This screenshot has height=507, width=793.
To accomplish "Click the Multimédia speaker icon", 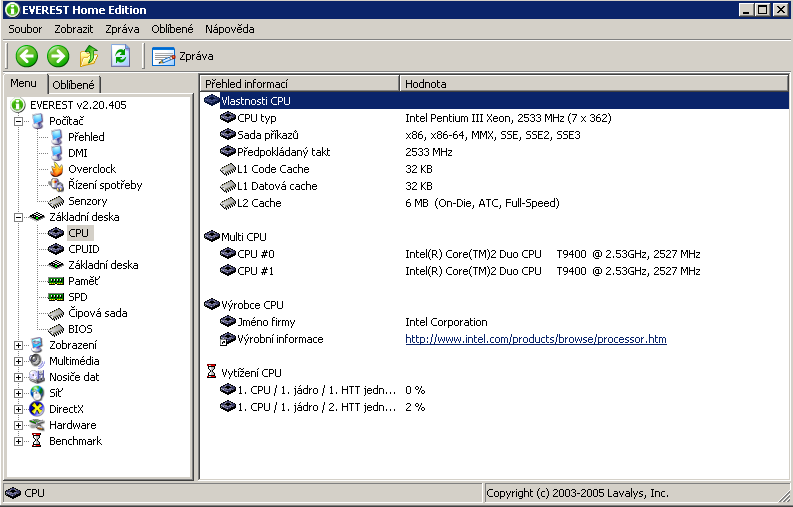I will click(36, 361).
